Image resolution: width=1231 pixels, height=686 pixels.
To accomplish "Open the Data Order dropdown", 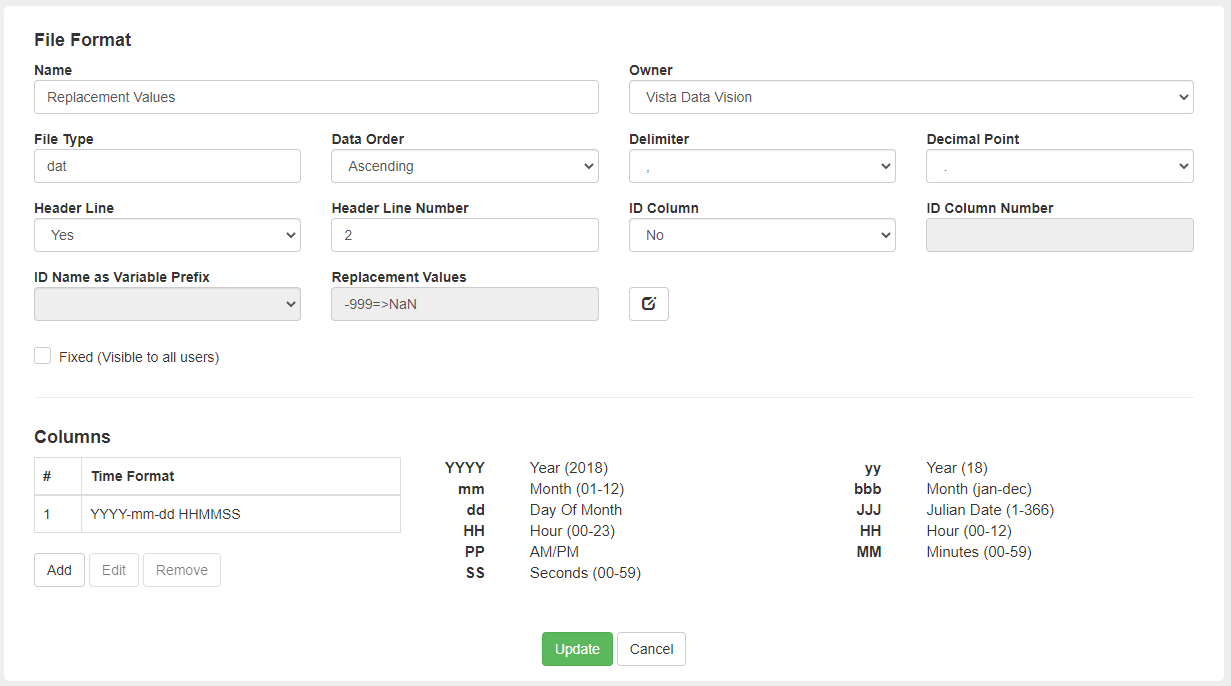I will point(465,166).
